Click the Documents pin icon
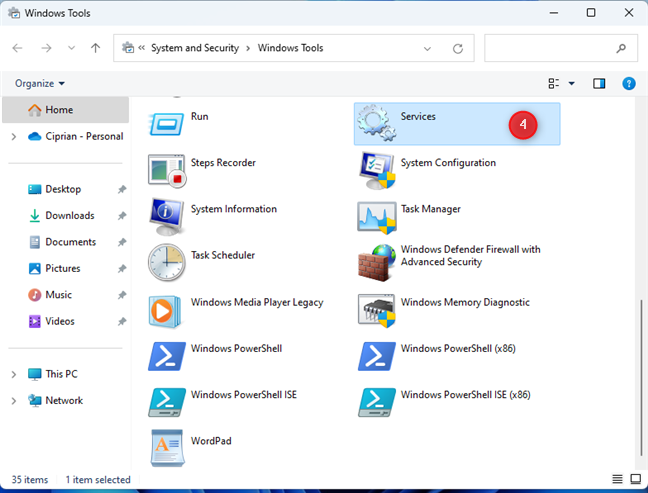 click(x=122, y=242)
